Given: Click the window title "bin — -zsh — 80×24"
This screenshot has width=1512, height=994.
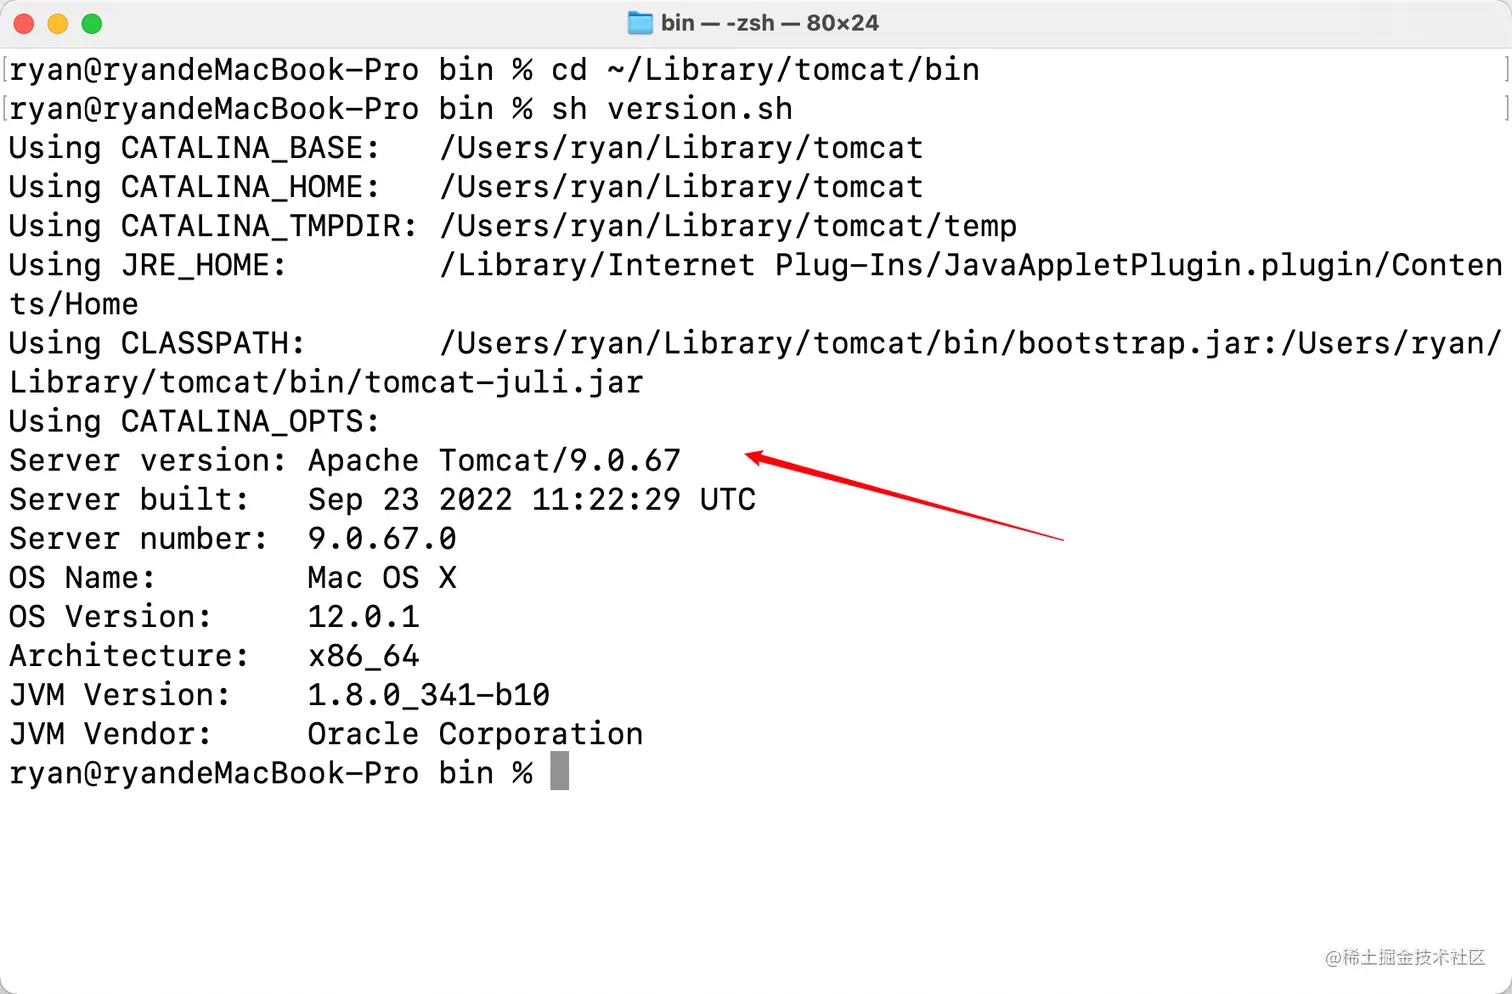Looking at the screenshot, I should coord(770,23).
